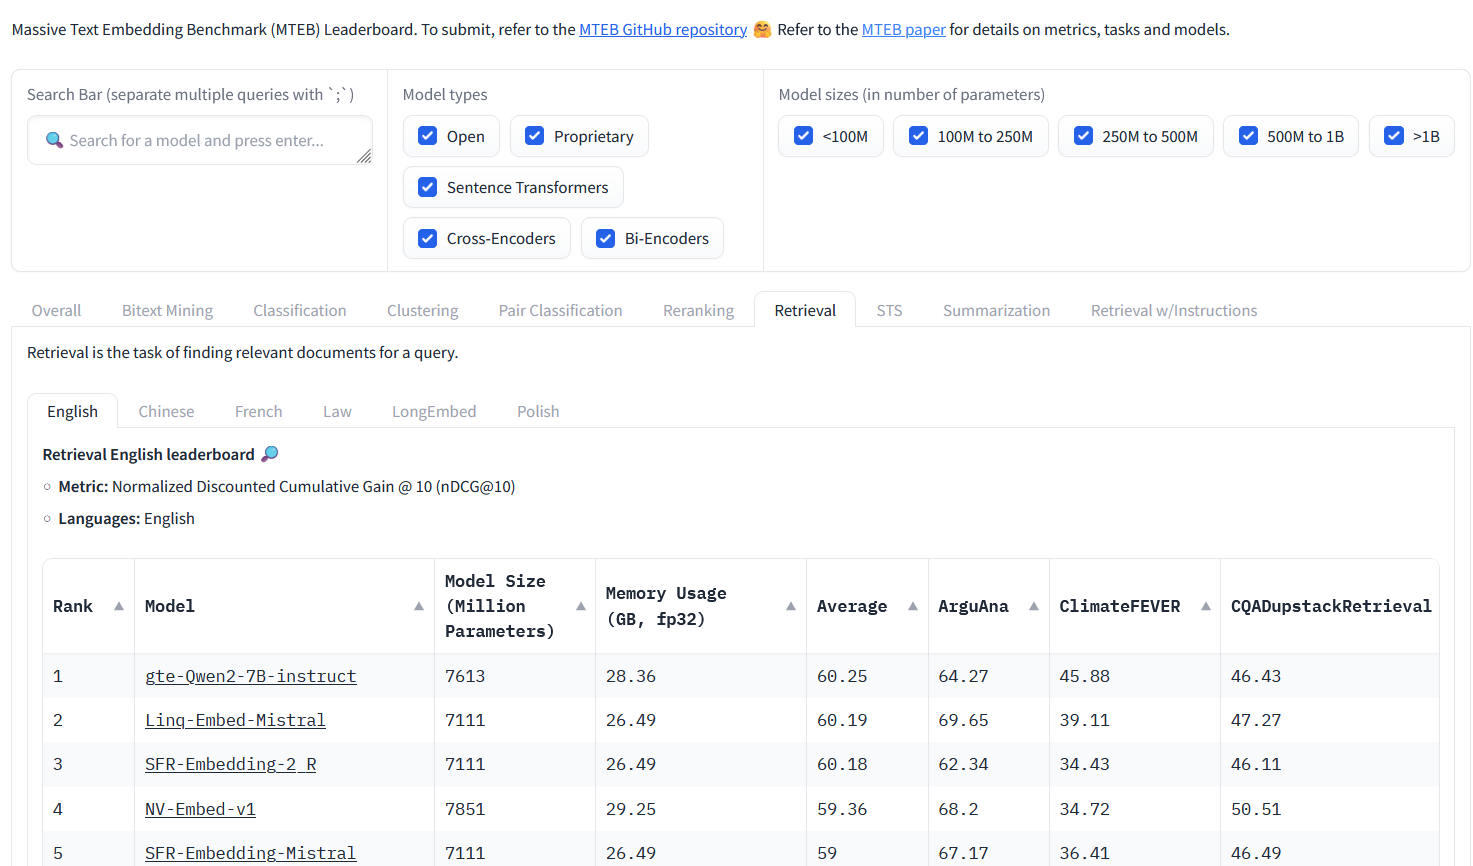Screen dimensions: 1473x866
Task: Uncheck the Proprietary model type checkbox
Action: coord(535,136)
